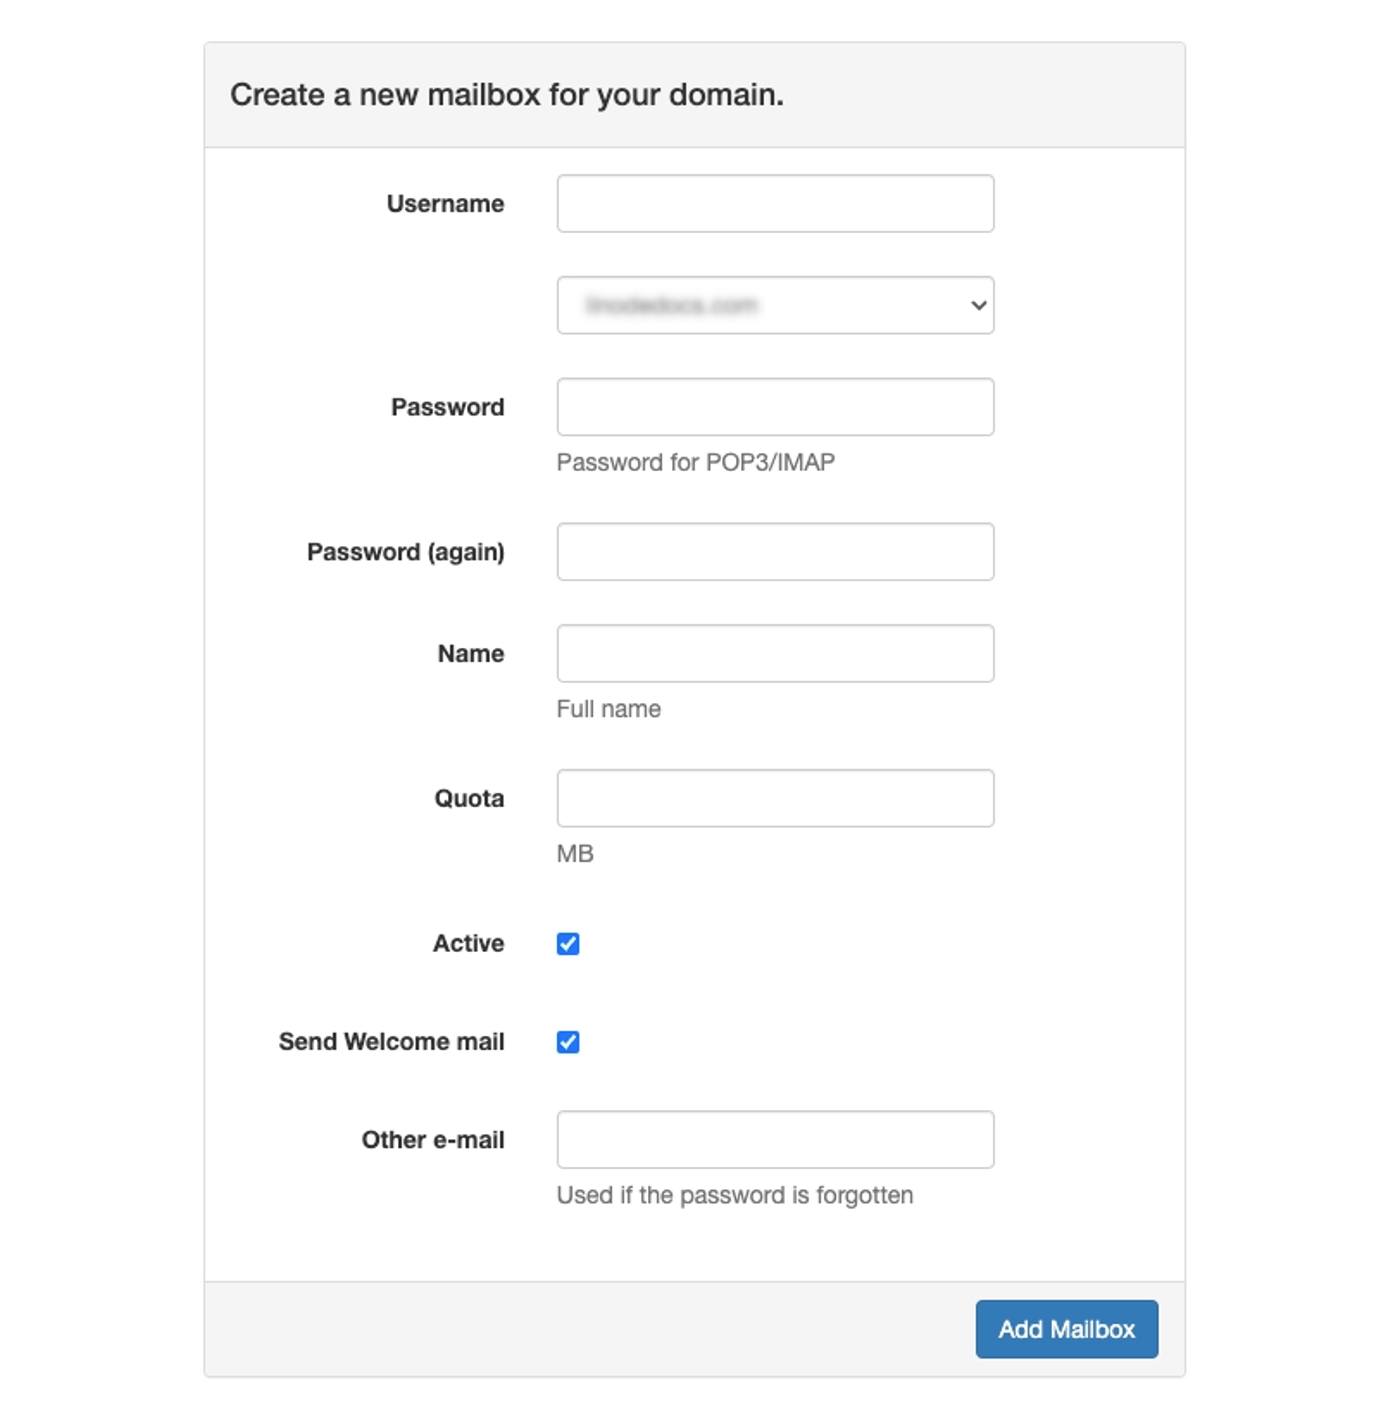Click the dropdown chevron to choose domain
The image size is (1388, 1412).
pos(977,306)
